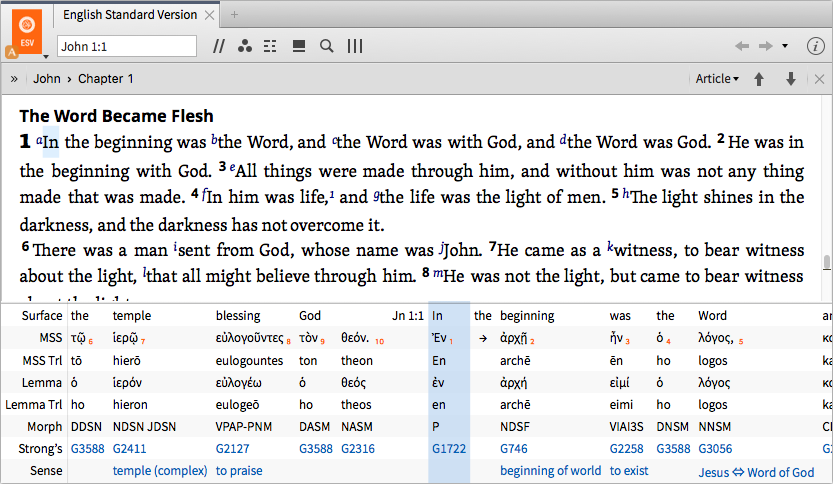
Task: Edit the John 1:1 reference box
Action: [127, 46]
